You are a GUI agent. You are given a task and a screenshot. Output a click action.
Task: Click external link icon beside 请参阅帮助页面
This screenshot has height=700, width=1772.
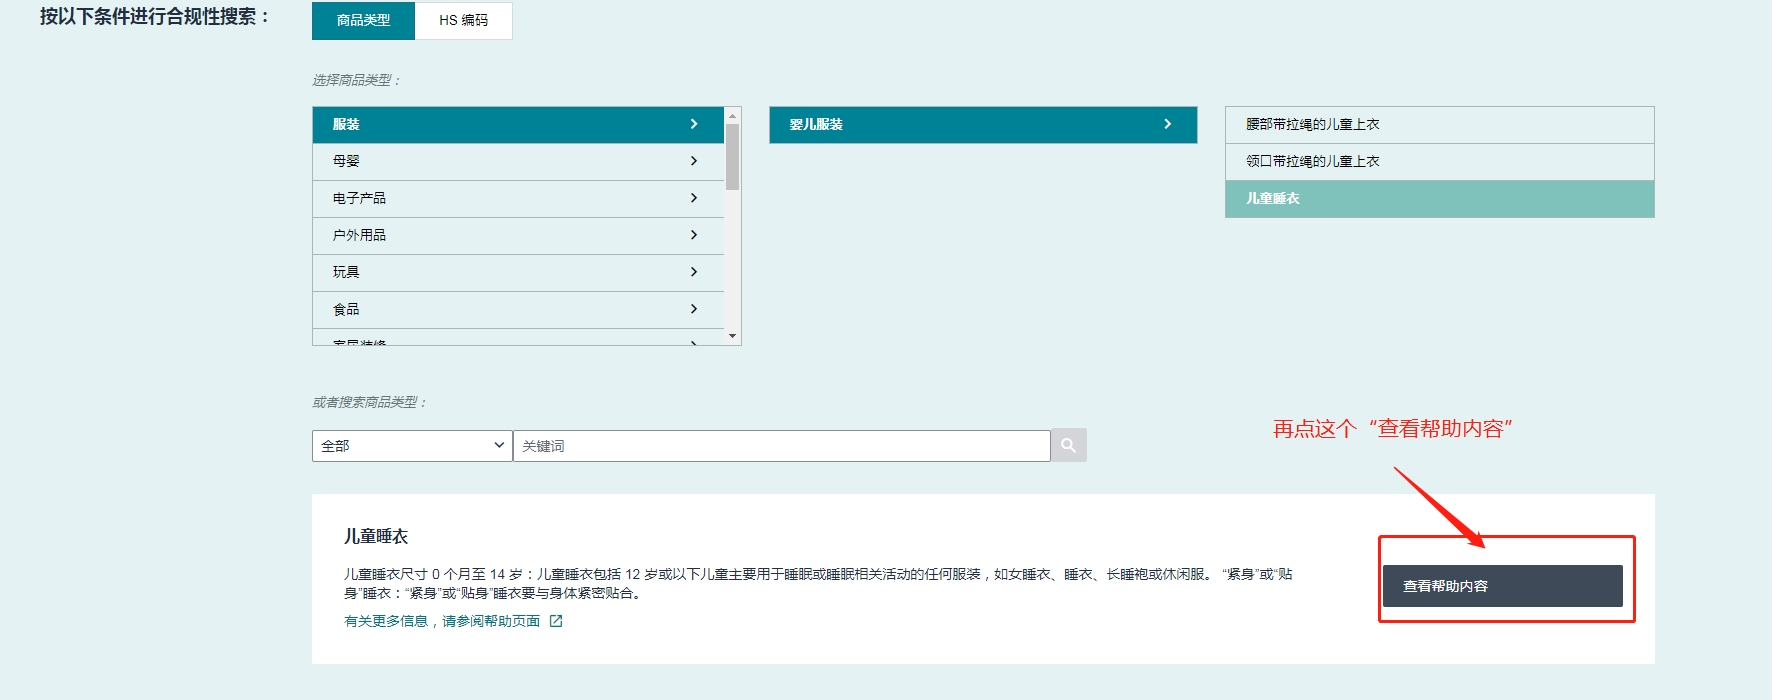556,621
